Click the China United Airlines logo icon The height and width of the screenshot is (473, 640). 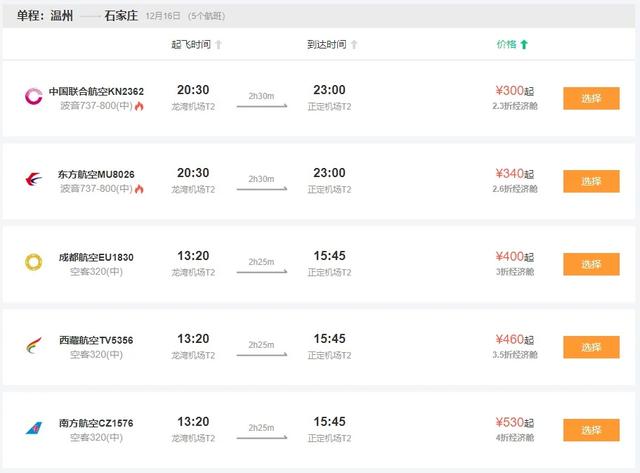click(33, 97)
